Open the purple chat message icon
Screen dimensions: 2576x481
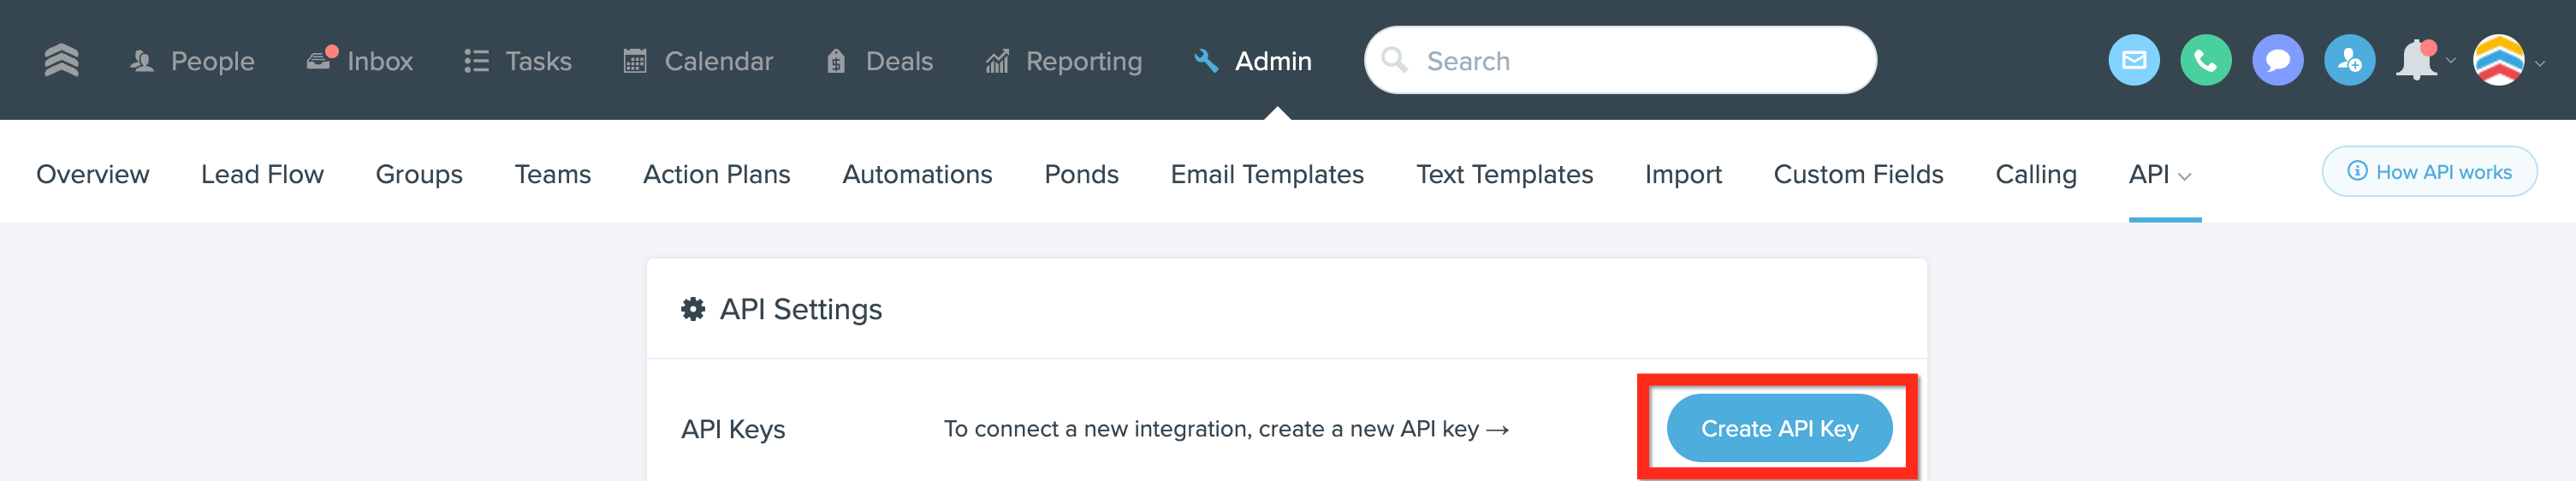point(2278,61)
